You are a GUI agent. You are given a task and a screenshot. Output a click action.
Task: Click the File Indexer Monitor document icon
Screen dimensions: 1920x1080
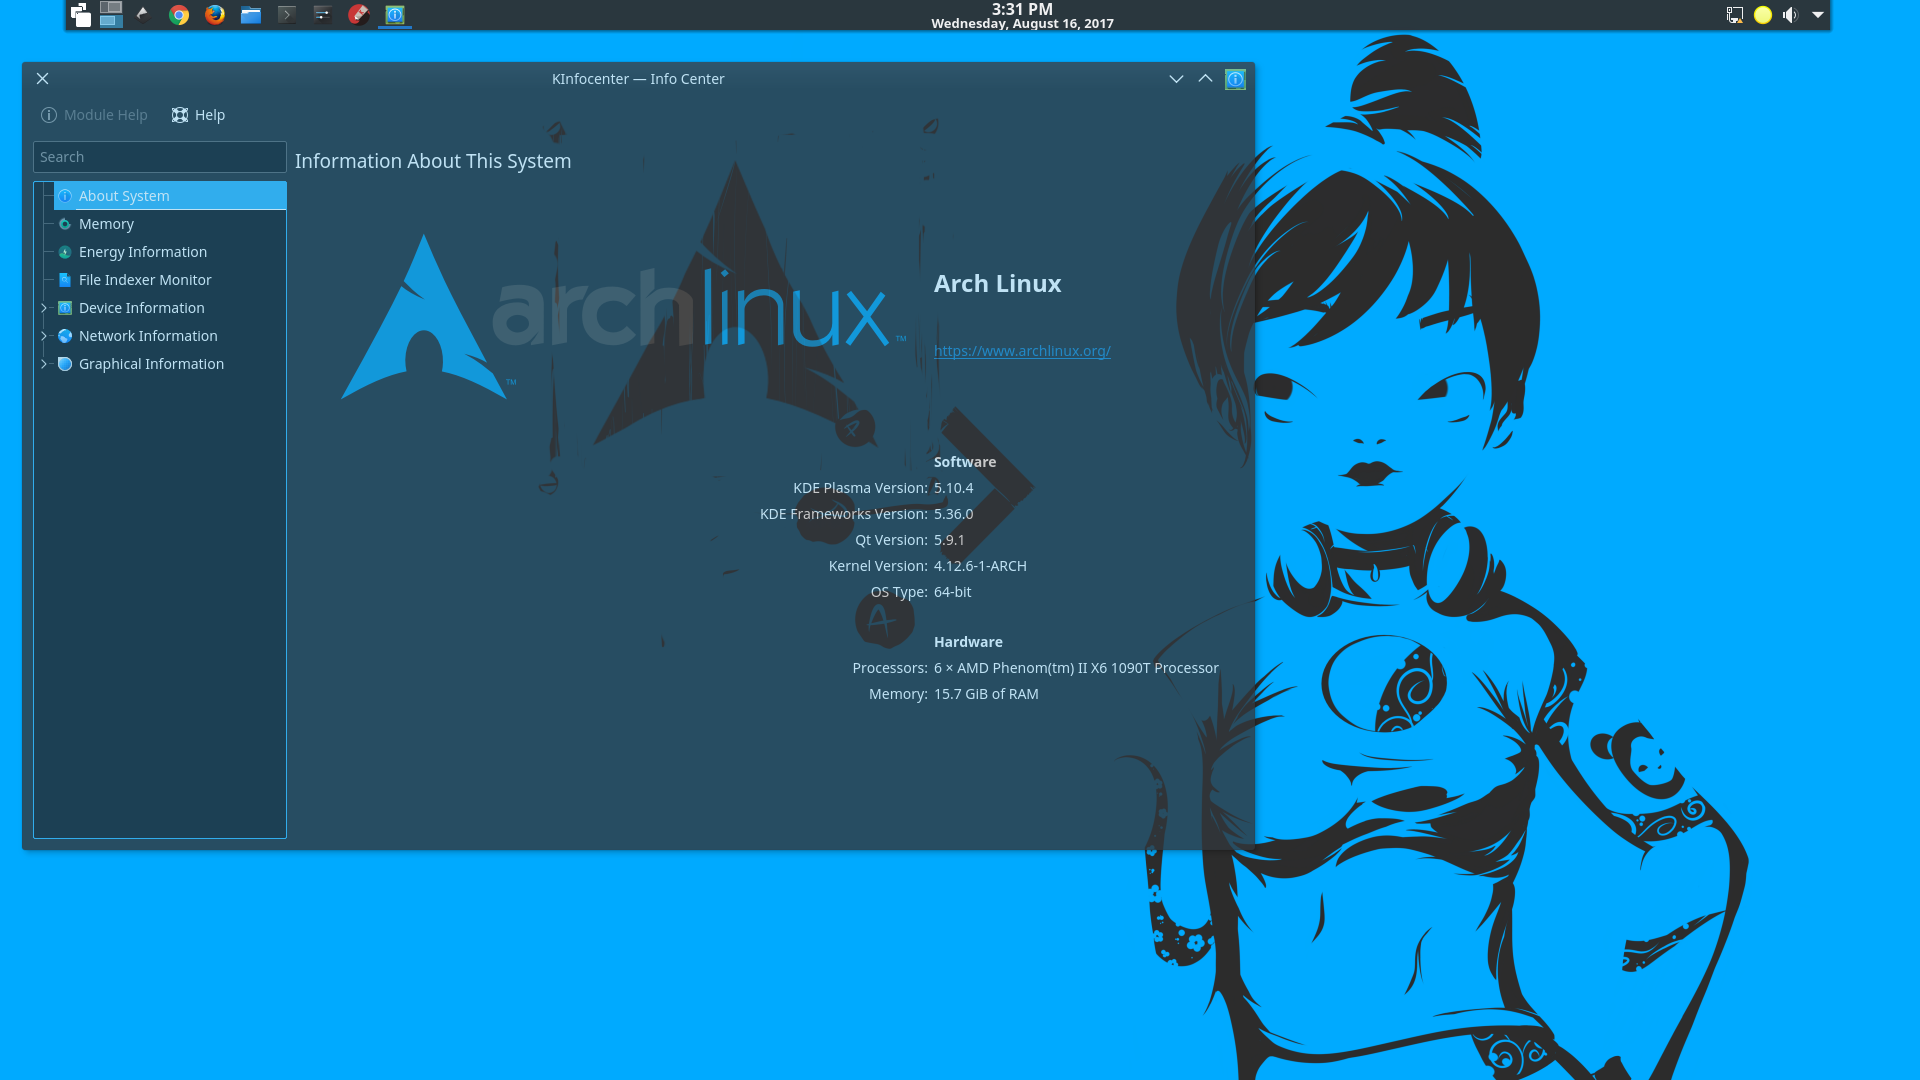click(65, 280)
